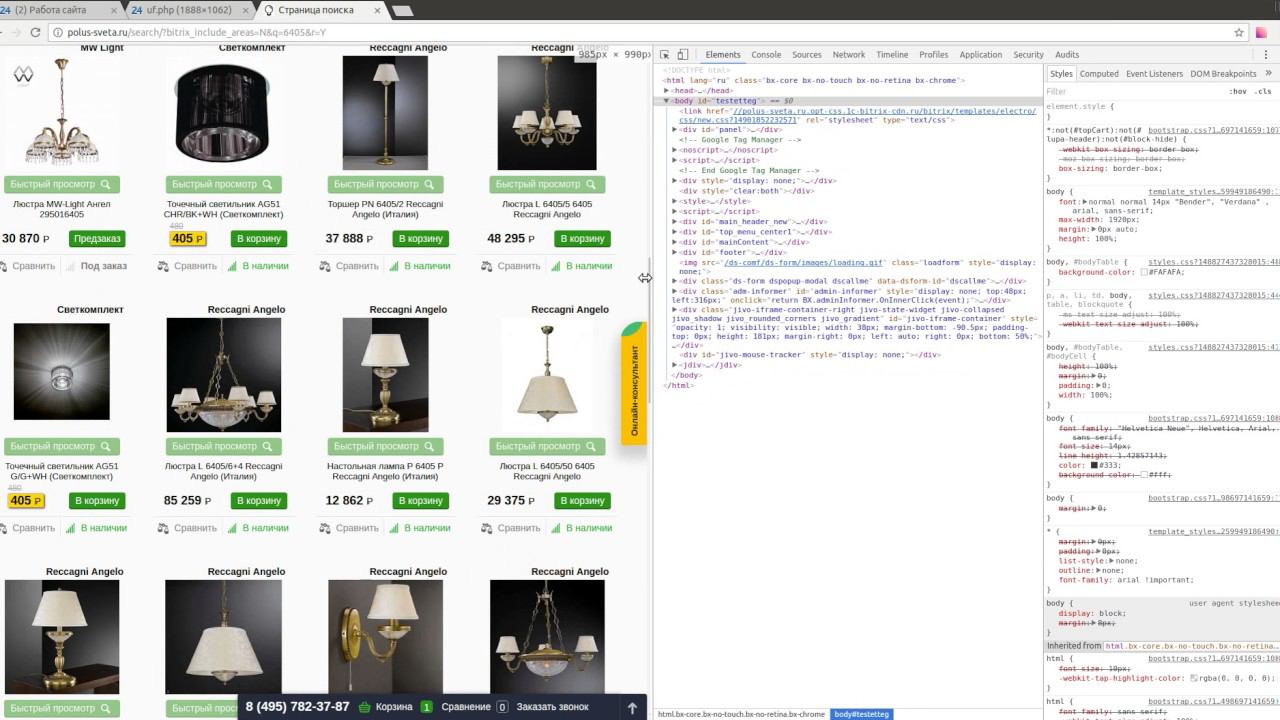This screenshot has width=1280, height=720.
Task: Open the Audits tab in DevTools
Action: coord(1067,55)
